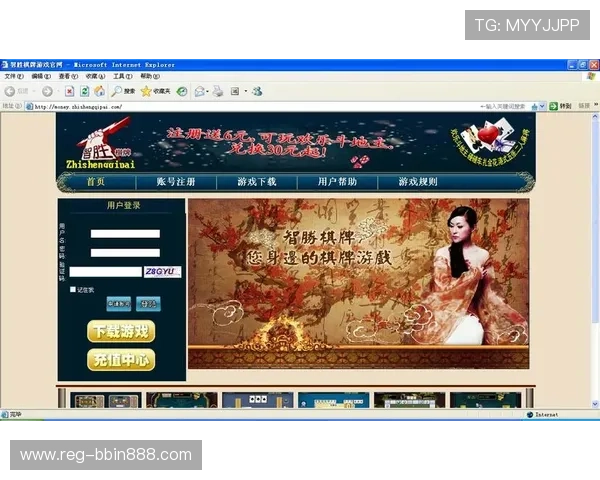Click the 链接 Links toolbar label
Viewport: 600px width, 480px height.
point(584,106)
